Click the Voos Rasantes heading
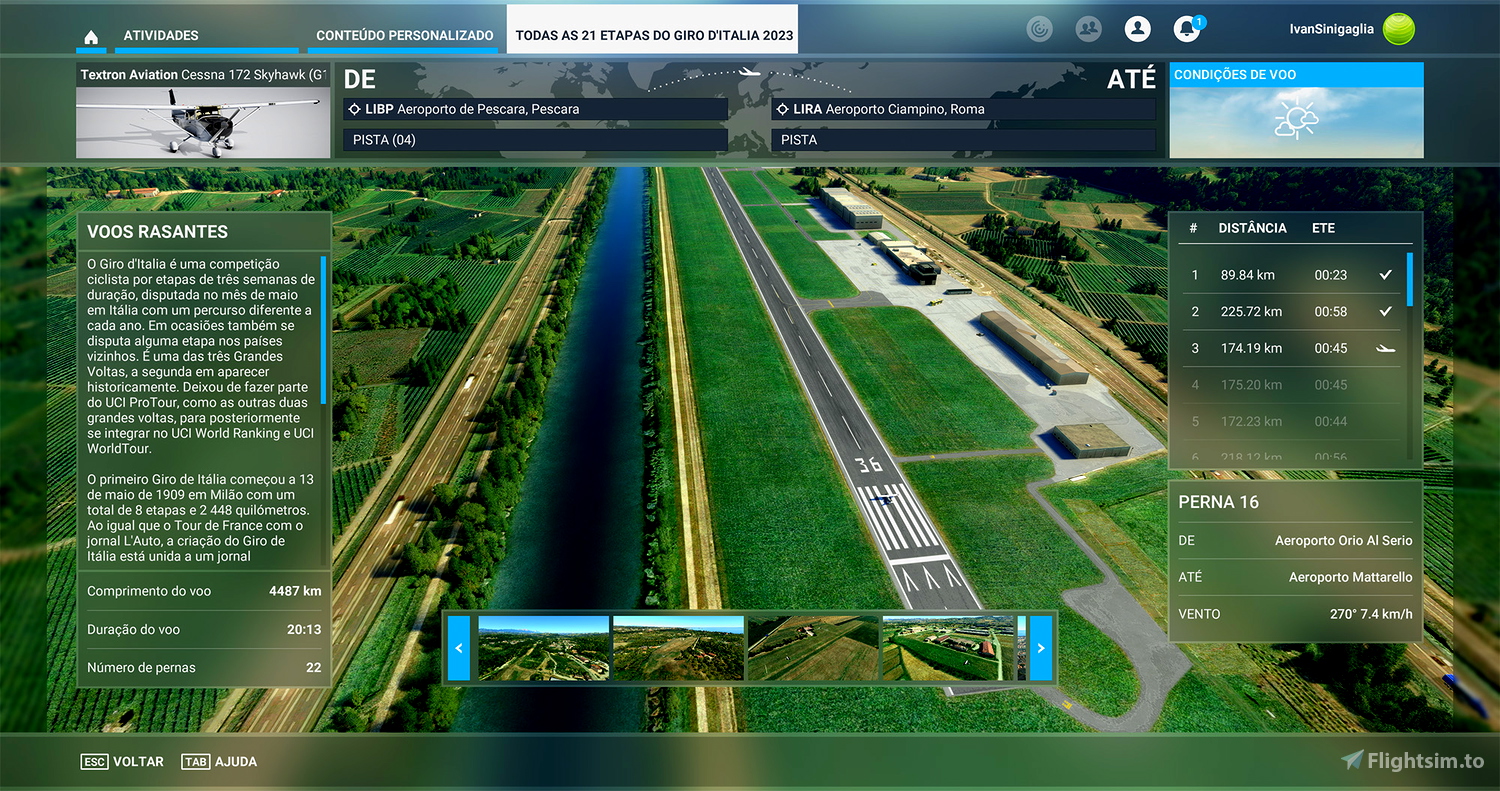Viewport: 1500px width, 791px height. (157, 232)
